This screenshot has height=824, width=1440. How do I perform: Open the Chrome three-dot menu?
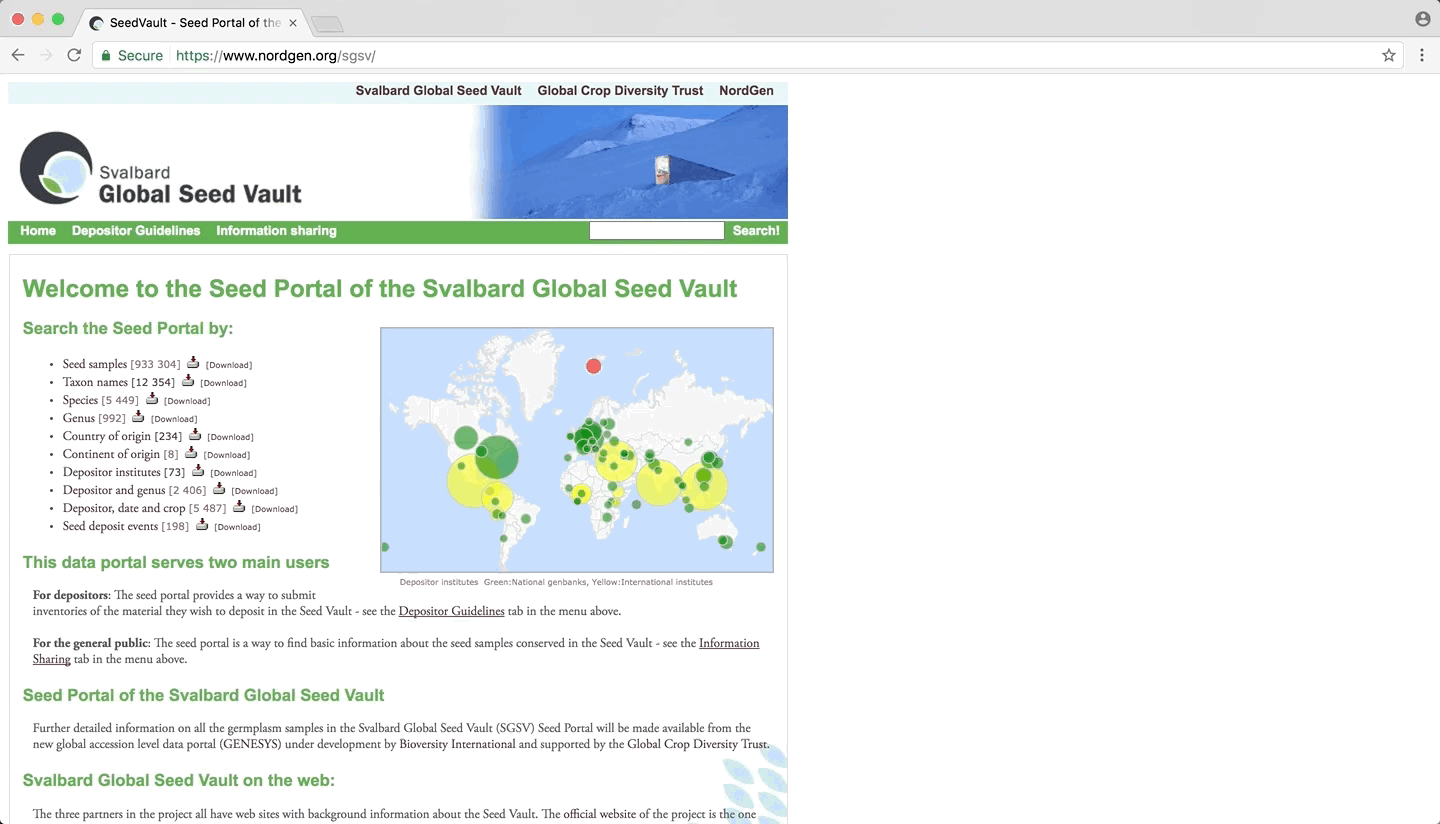(1422, 56)
